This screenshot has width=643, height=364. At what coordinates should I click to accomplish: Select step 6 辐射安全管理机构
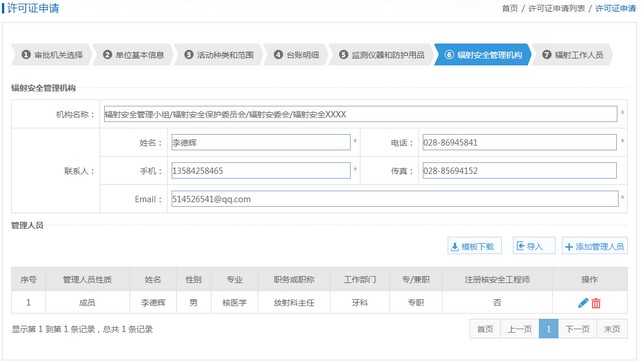point(483,55)
